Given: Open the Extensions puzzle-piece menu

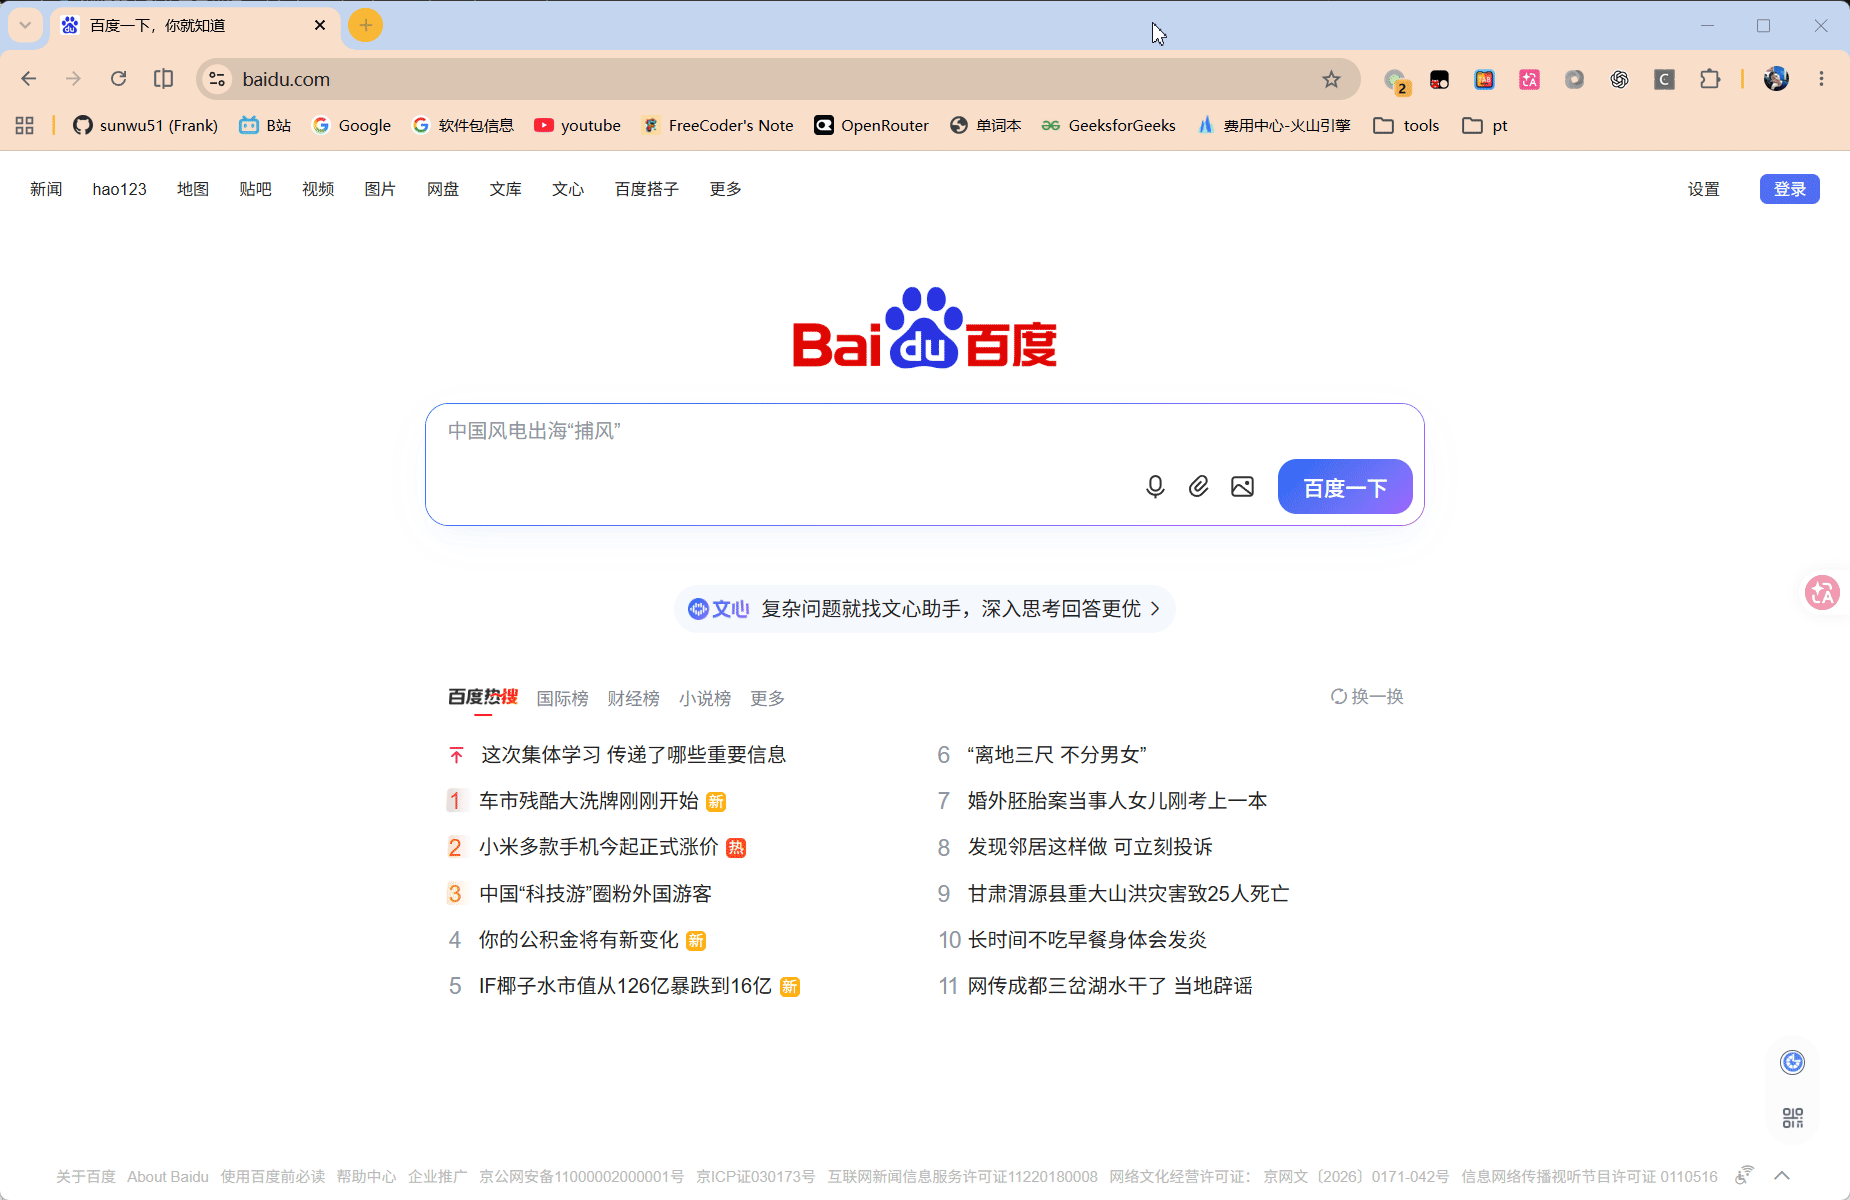Looking at the screenshot, I should click(x=1710, y=79).
